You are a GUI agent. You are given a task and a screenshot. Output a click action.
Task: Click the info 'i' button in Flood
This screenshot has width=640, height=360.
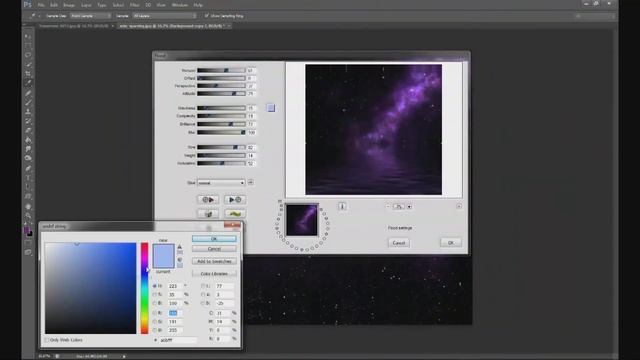coord(342,207)
